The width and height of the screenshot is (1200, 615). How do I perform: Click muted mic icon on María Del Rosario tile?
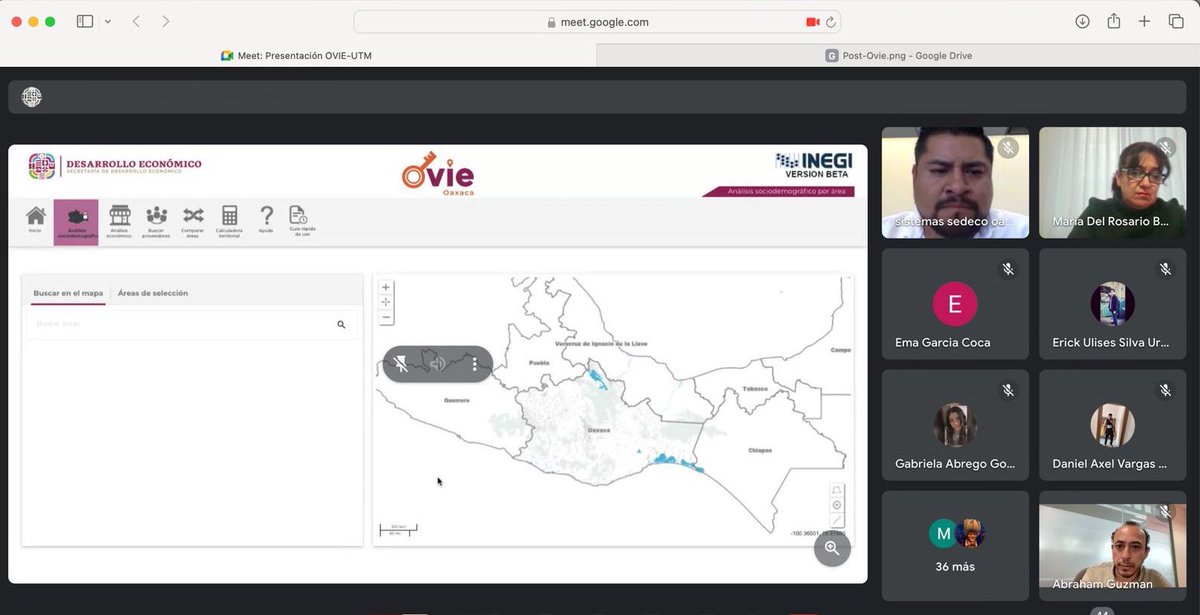click(1165, 148)
